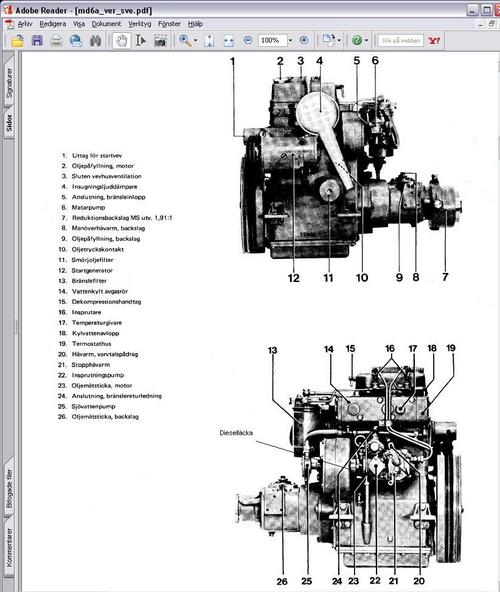500x592 pixels.
Task: Click the zoom in plus button
Action: tap(304, 40)
